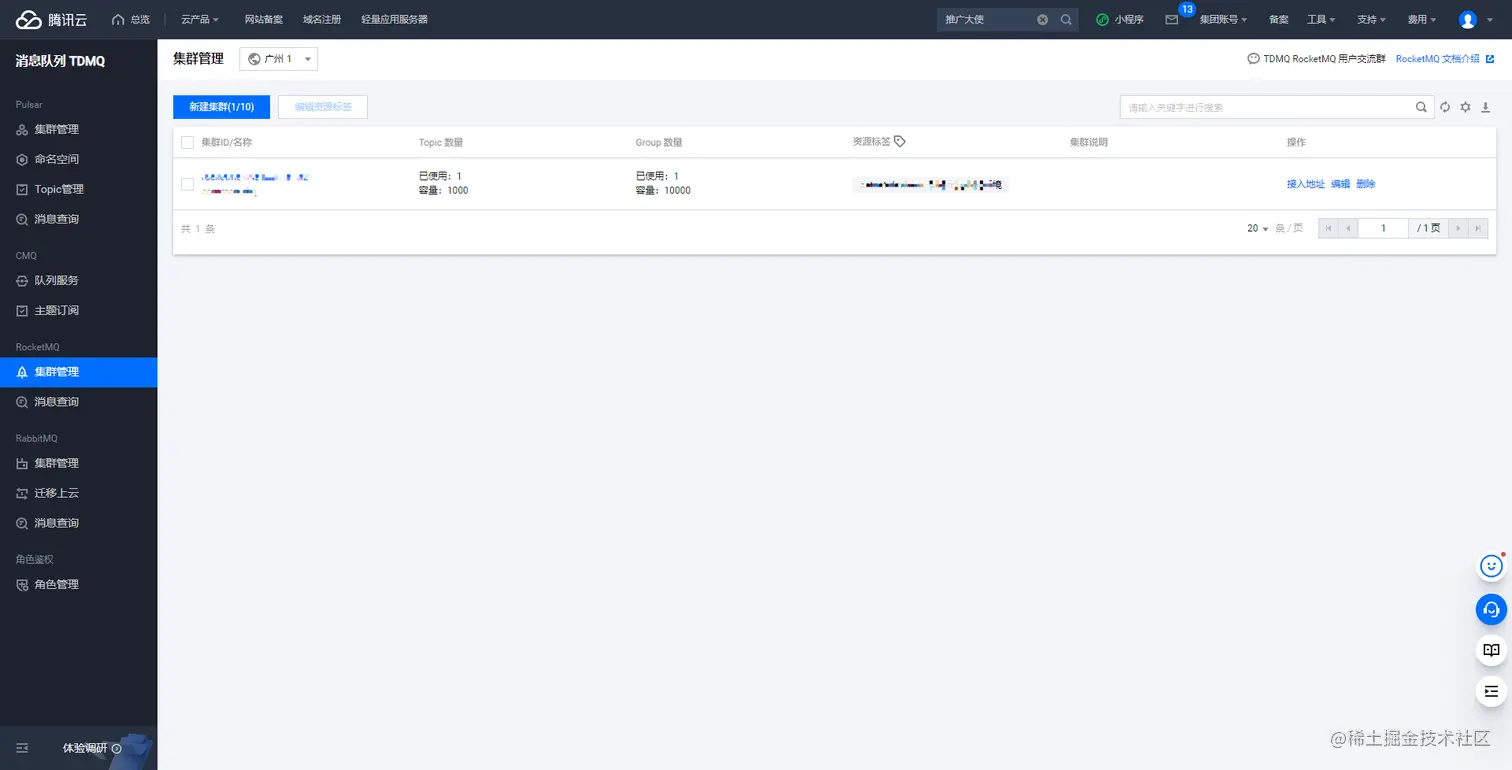Open the feedback smiley icon
This screenshot has height=770, width=1512.
tap(1490, 566)
